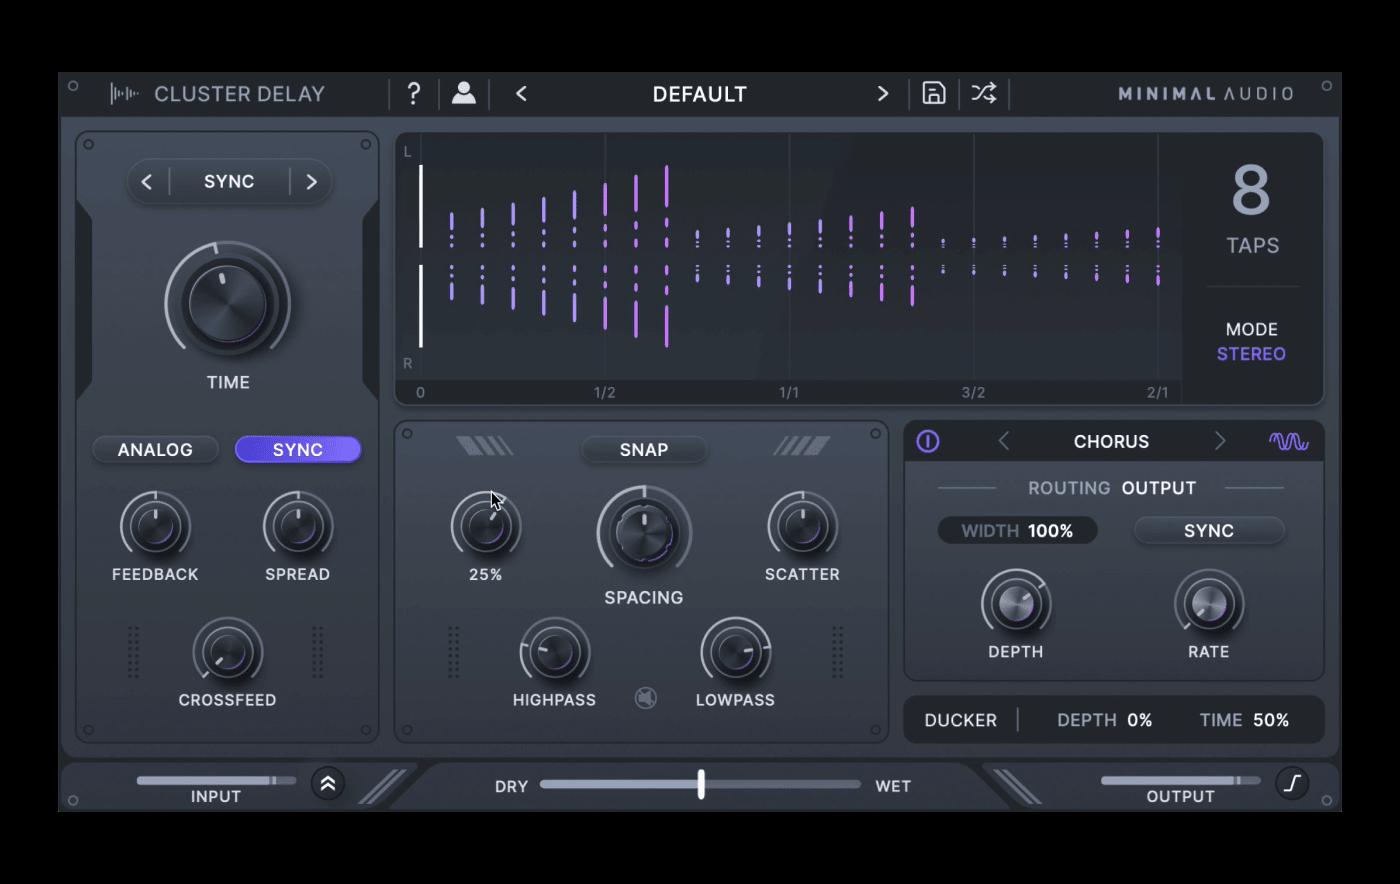This screenshot has height=884, width=1400.
Task: Click the Minimal Audio logo
Action: [x=1206, y=93]
